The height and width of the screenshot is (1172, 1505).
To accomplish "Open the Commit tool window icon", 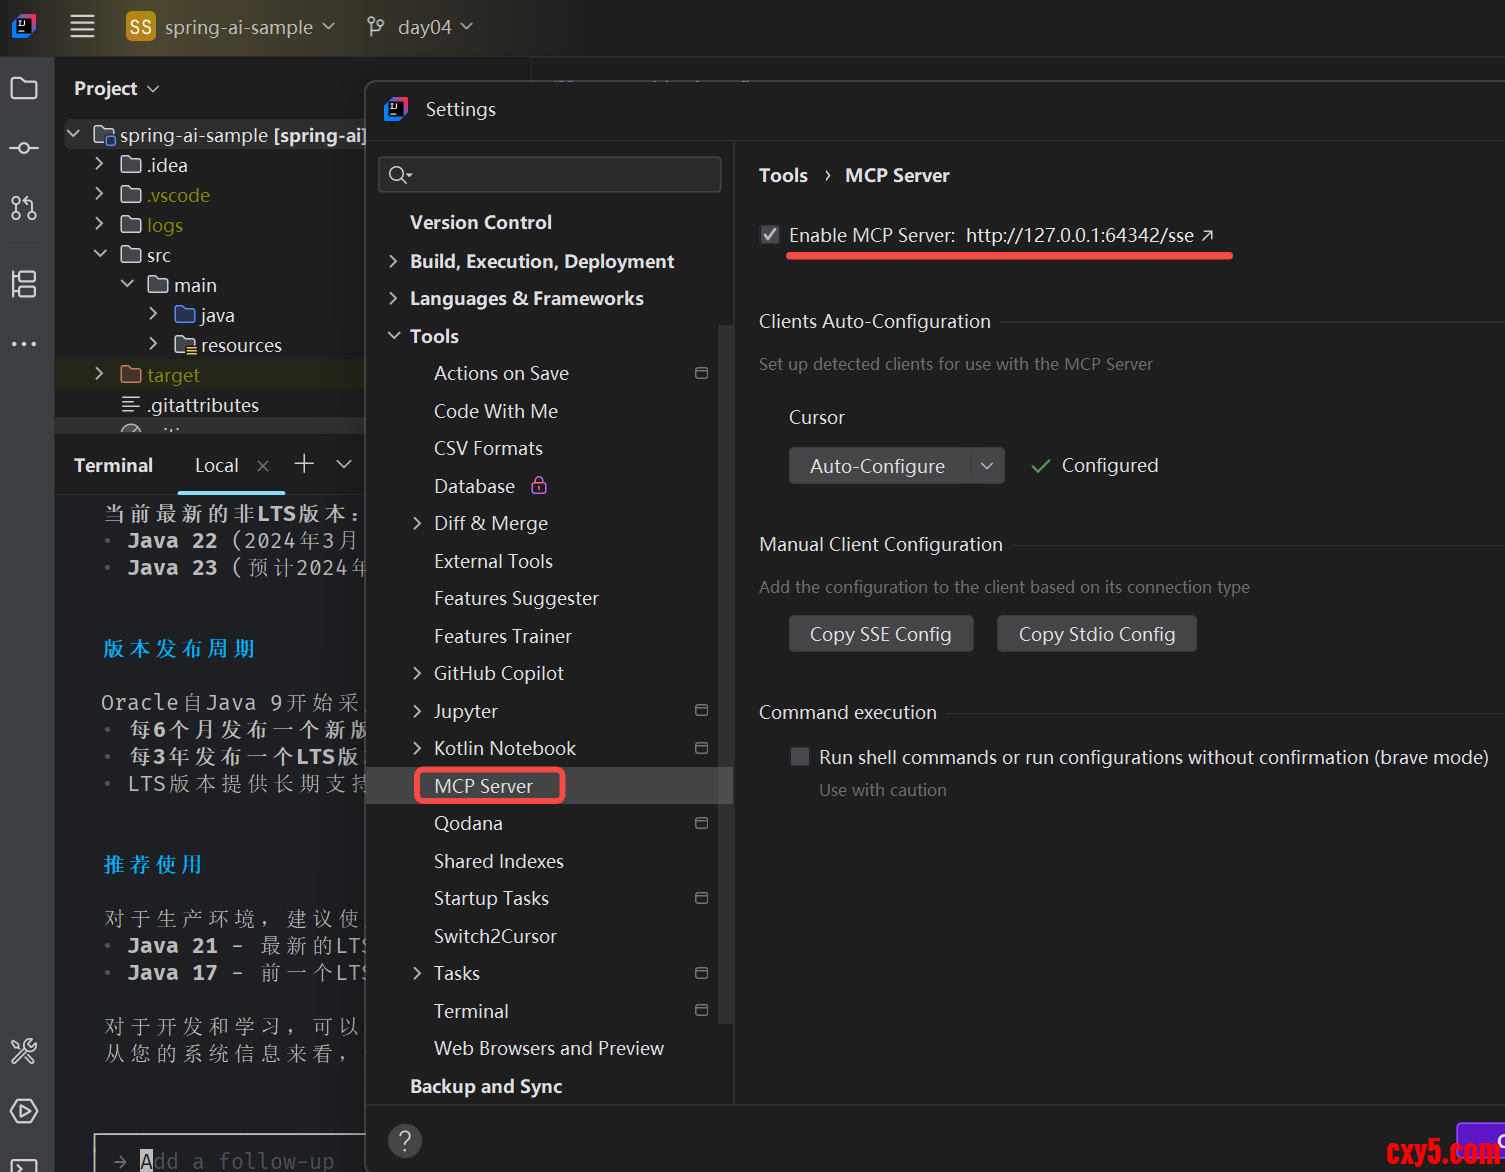I will coord(24,148).
